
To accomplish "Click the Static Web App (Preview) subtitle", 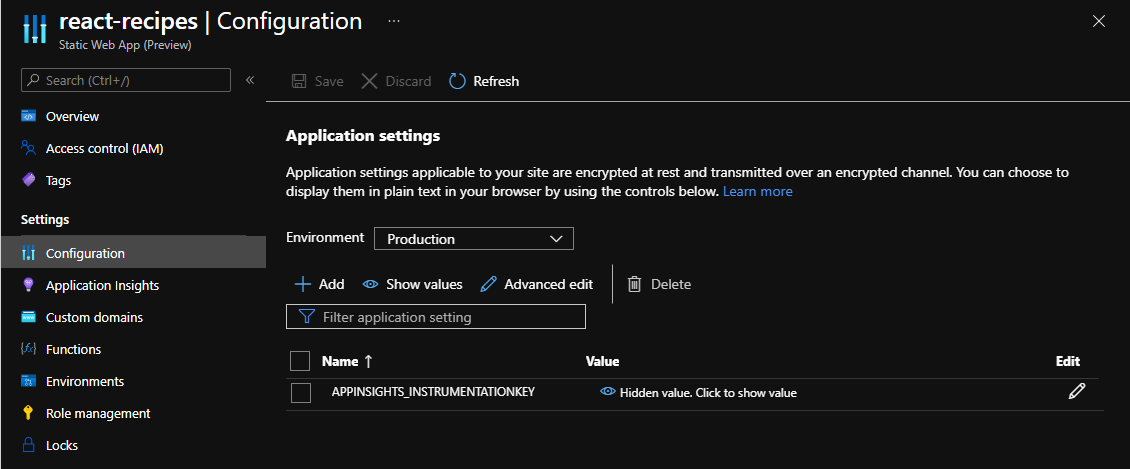I will pos(125,45).
